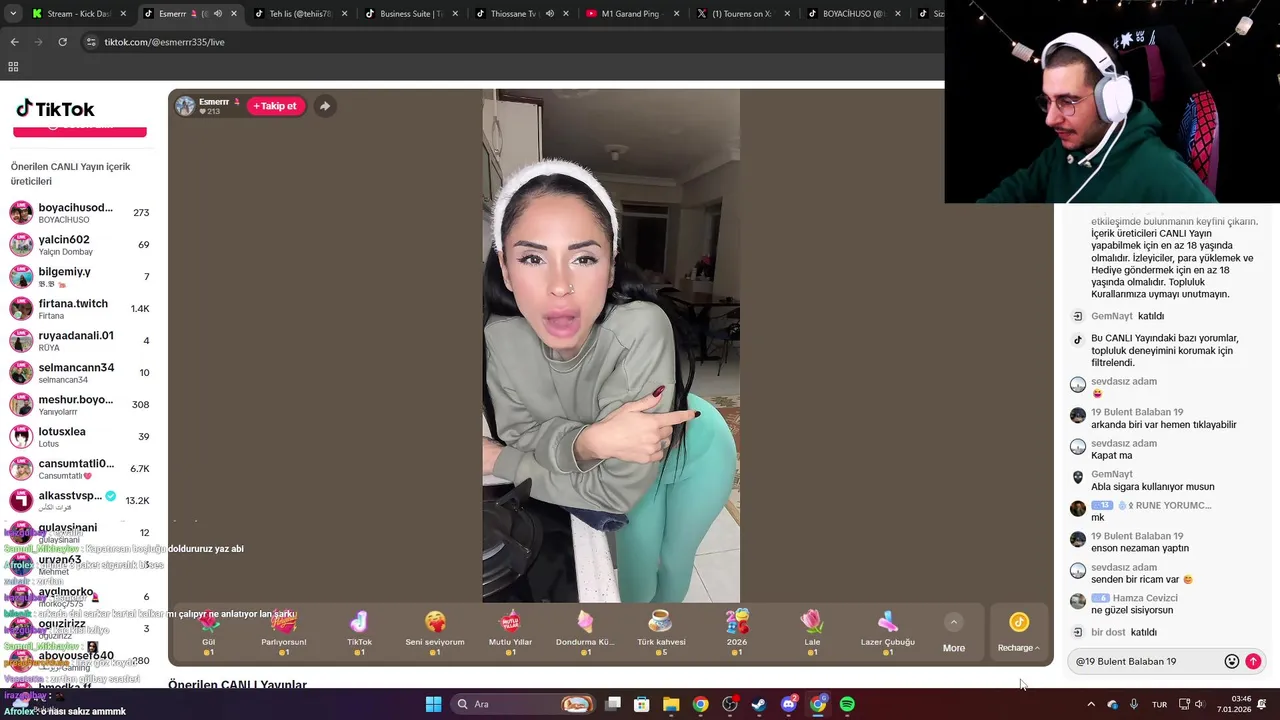Send the Lale tulip gift
Screen dimensions: 1280x720
coord(812,630)
